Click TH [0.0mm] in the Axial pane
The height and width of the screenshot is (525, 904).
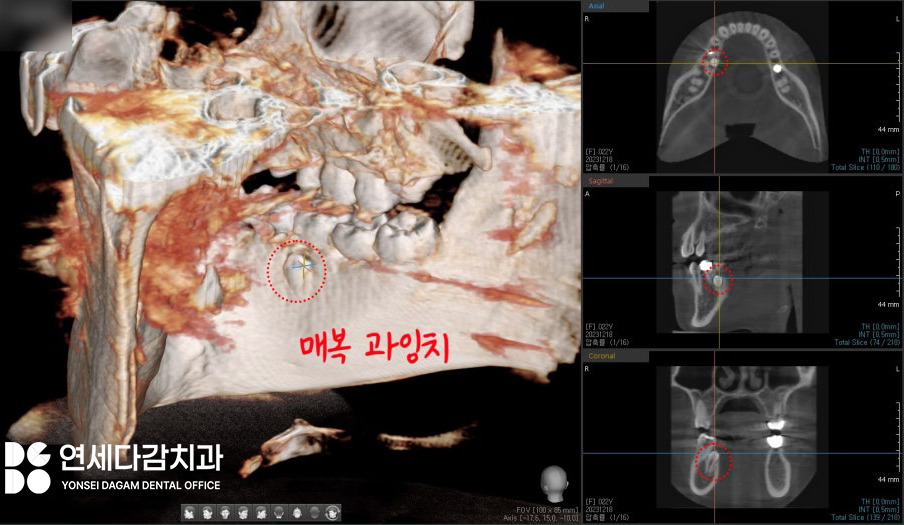pos(880,152)
